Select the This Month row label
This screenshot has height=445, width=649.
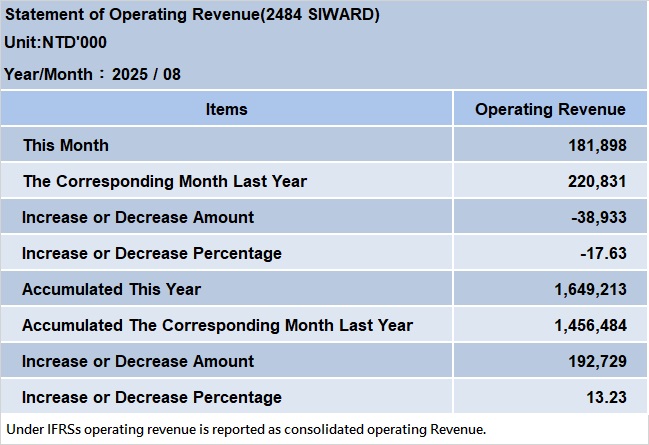point(66,145)
